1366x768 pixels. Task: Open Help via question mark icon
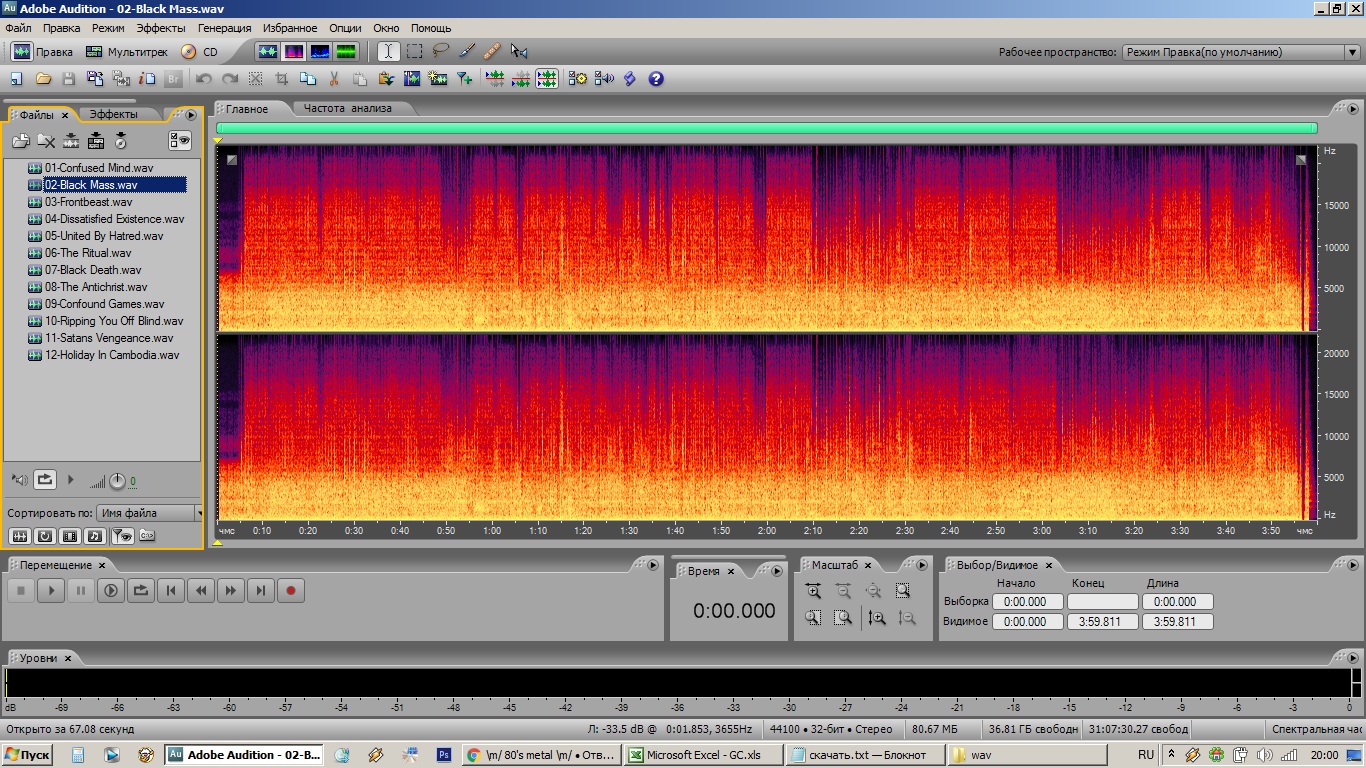tap(656, 78)
